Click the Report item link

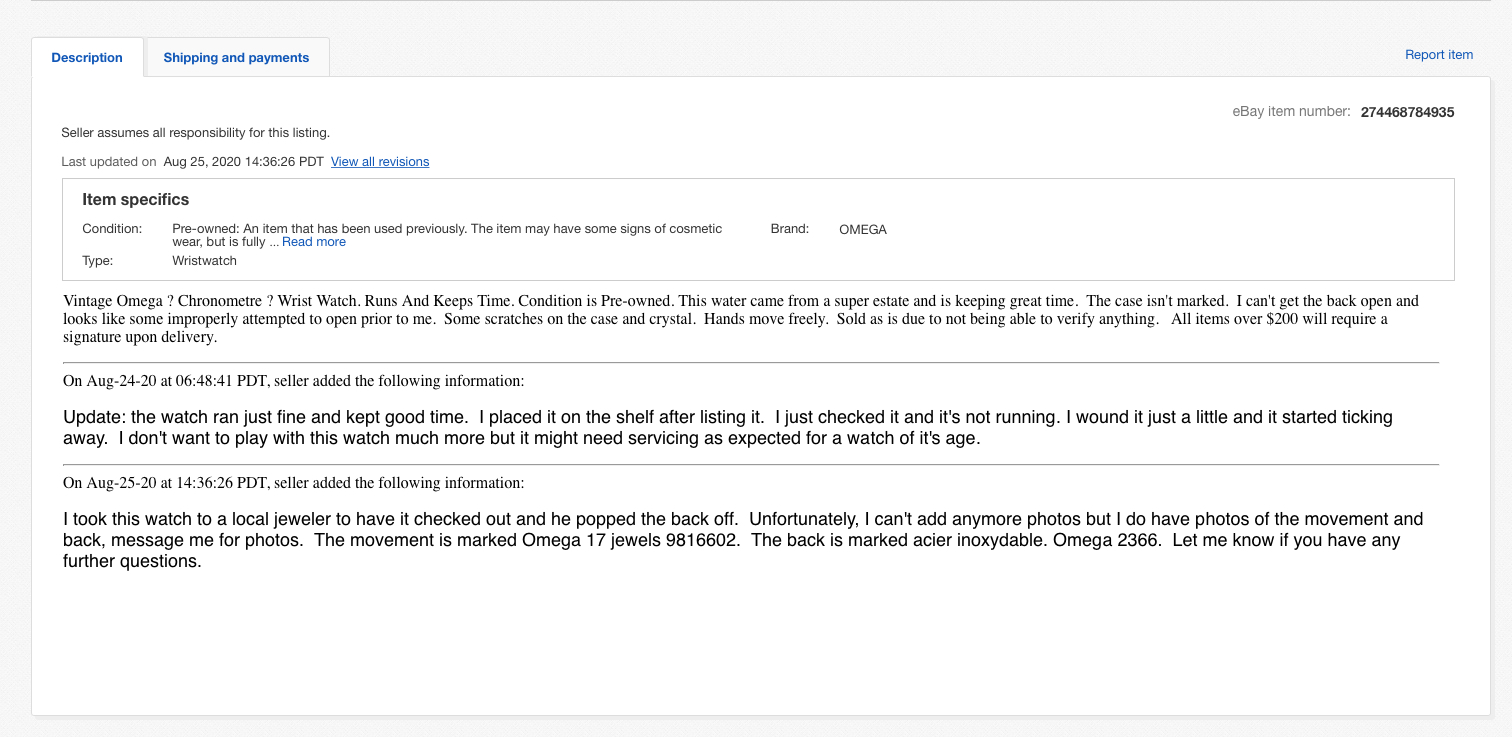[1438, 55]
